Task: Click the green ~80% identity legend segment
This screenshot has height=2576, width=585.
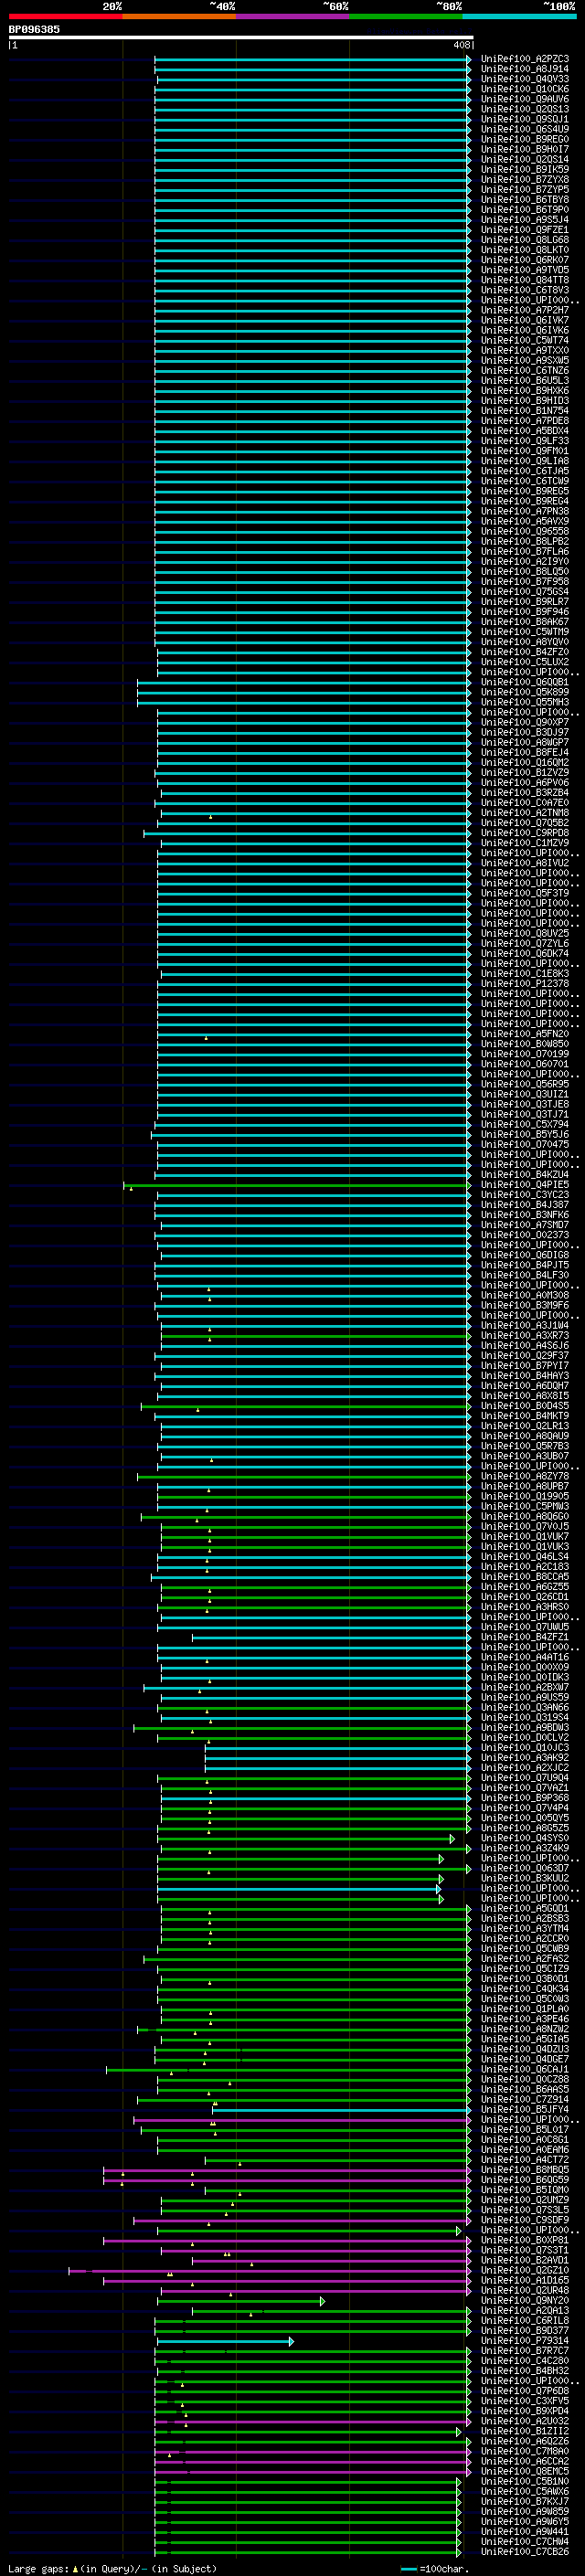Action: pyautogui.click(x=406, y=16)
